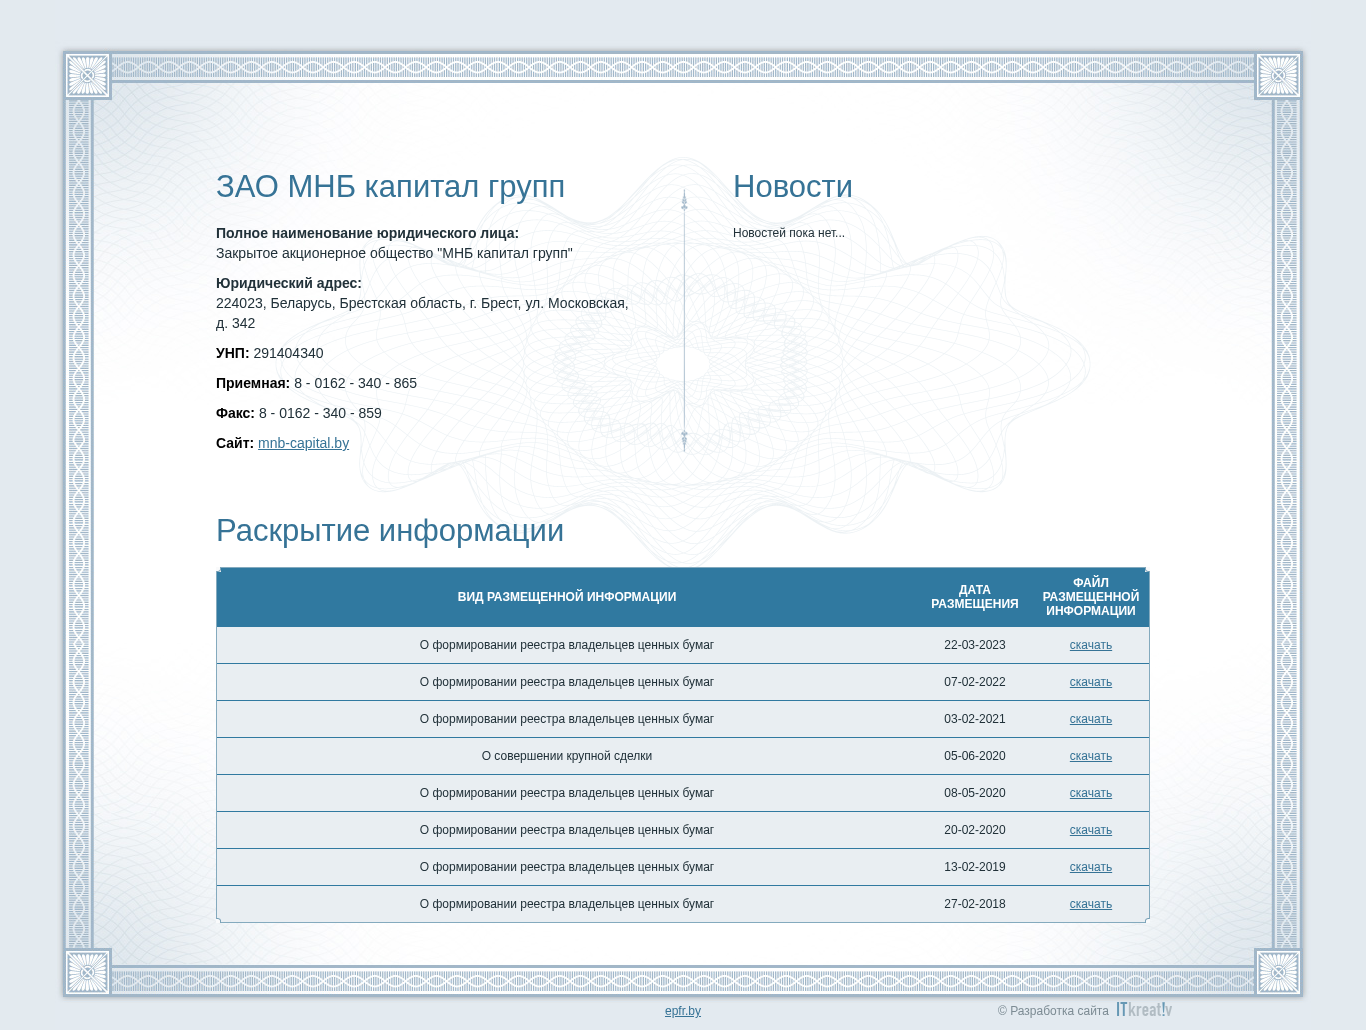
Task: Click the УНП number 291404340
Action: coord(288,353)
